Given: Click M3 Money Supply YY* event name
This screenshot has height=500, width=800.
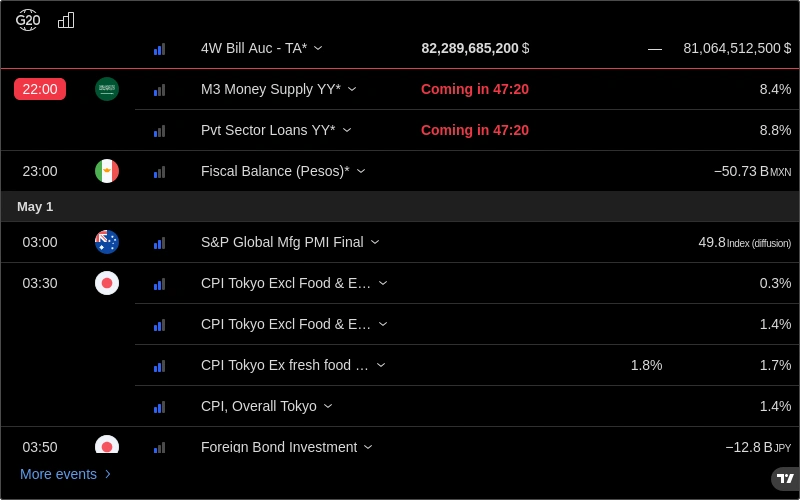Looking at the screenshot, I should (271, 89).
